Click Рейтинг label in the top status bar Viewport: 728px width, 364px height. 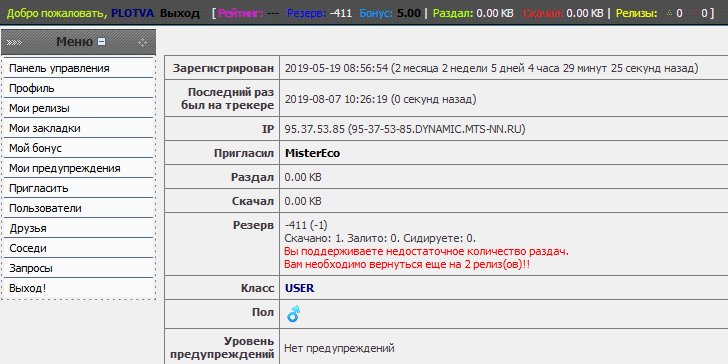(240, 13)
